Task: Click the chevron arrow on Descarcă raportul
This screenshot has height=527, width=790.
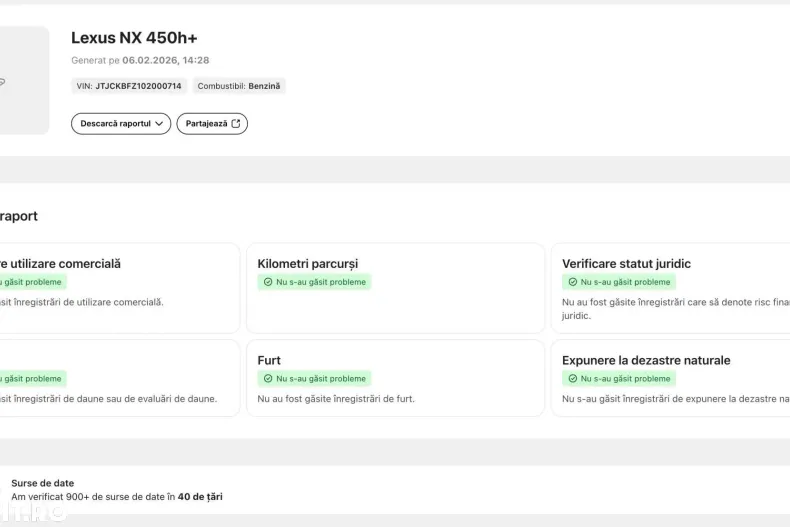Action: pyautogui.click(x=160, y=124)
